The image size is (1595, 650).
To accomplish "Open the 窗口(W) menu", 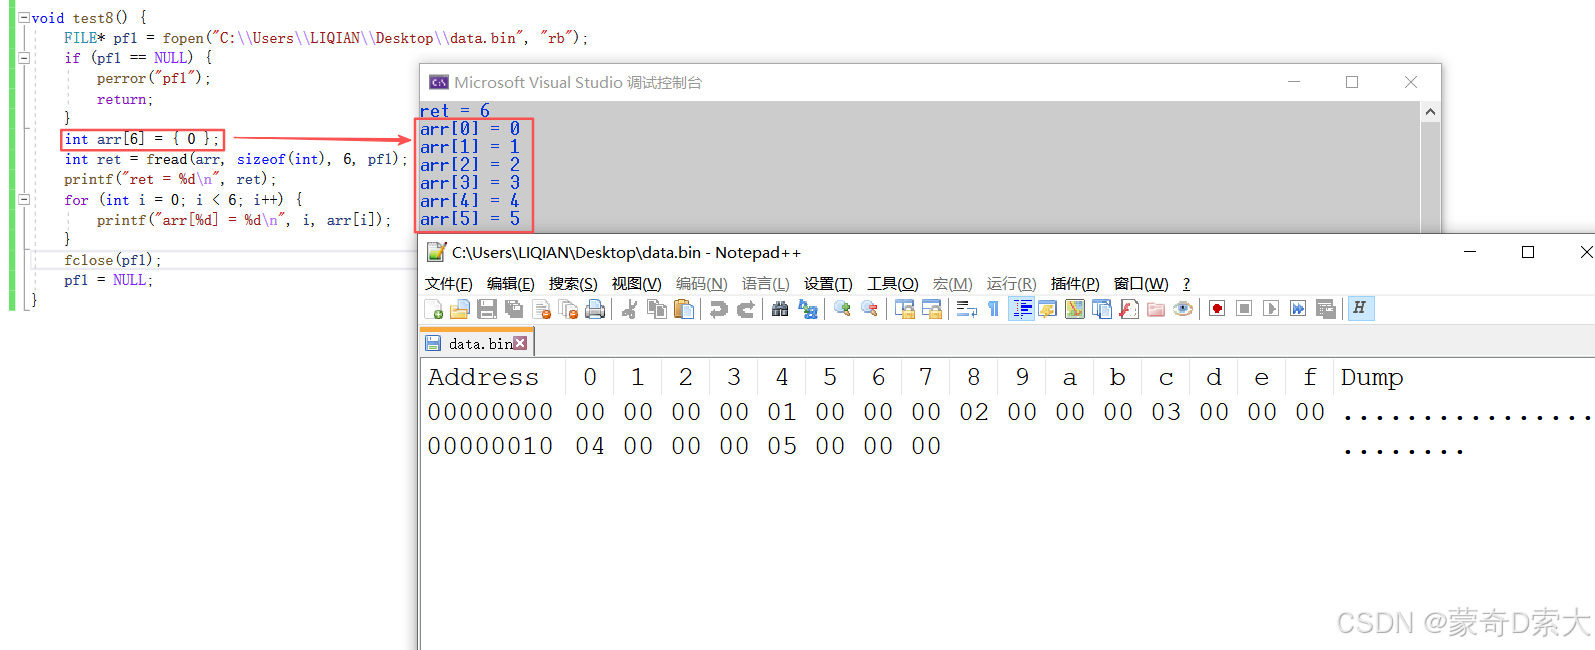I will (1141, 284).
